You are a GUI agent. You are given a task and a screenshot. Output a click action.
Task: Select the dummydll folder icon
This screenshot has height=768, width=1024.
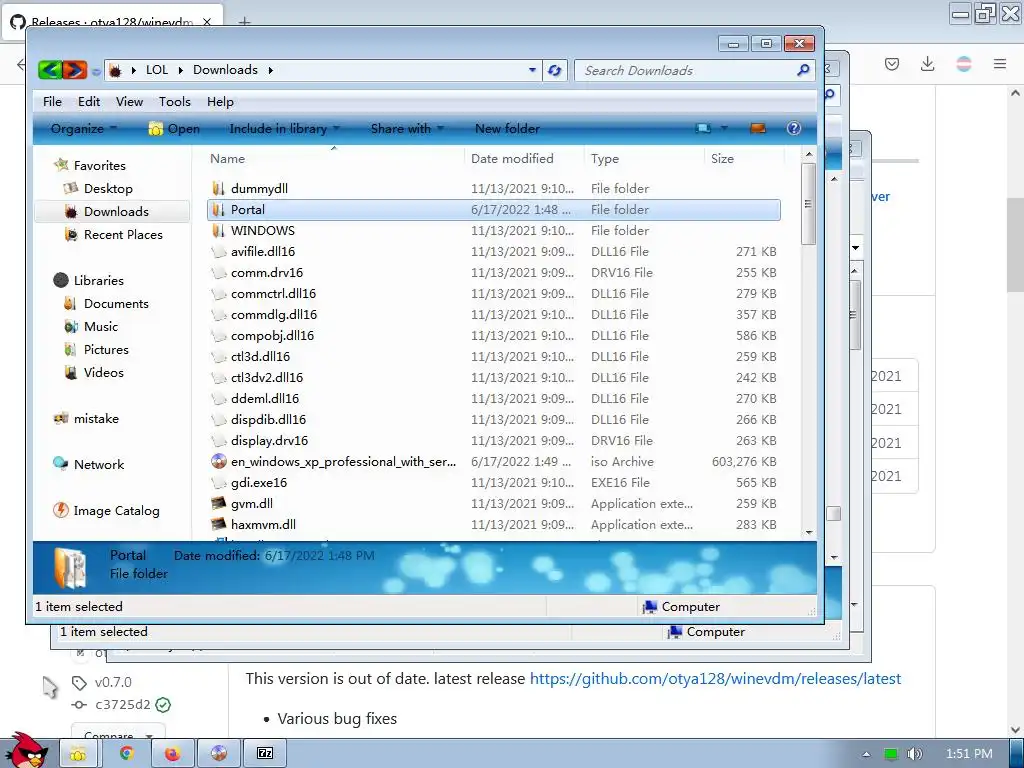[219, 189]
